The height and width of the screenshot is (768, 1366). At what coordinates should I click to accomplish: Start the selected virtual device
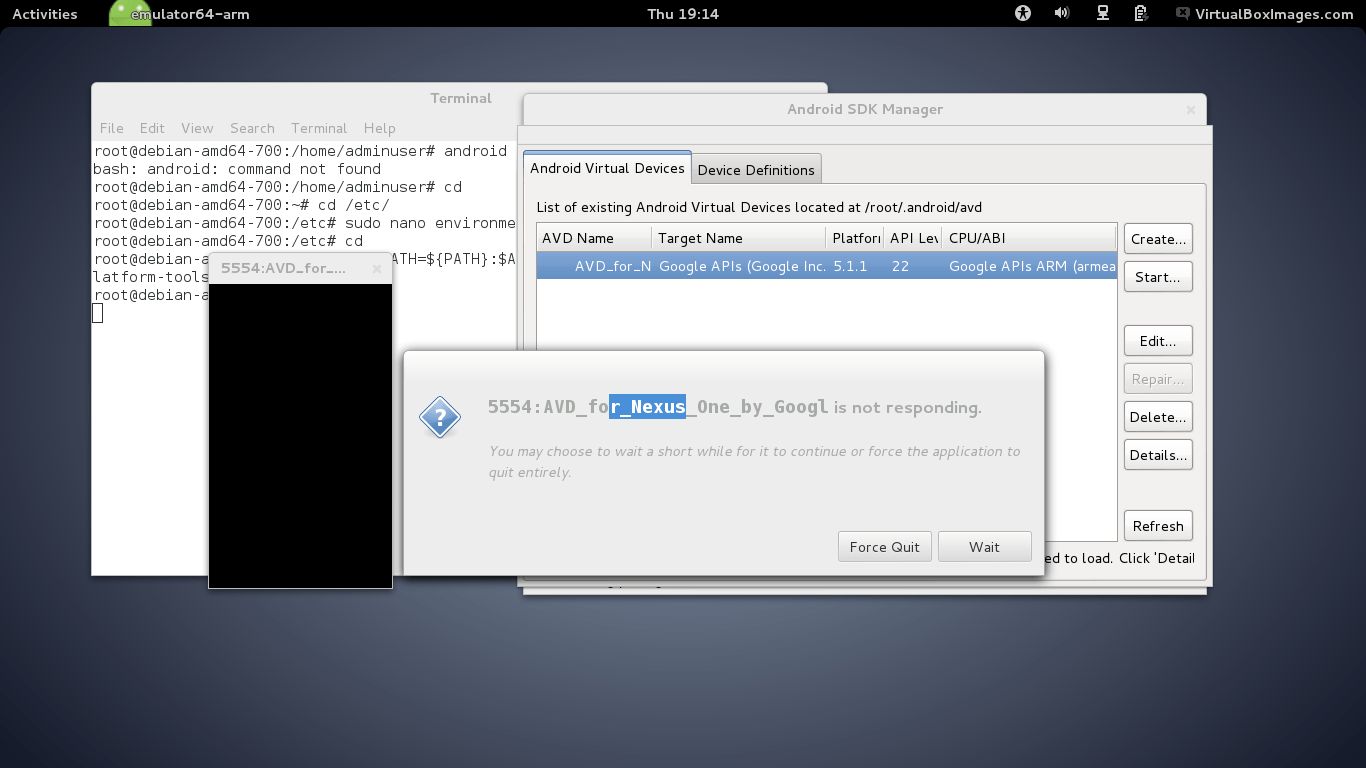1158,277
